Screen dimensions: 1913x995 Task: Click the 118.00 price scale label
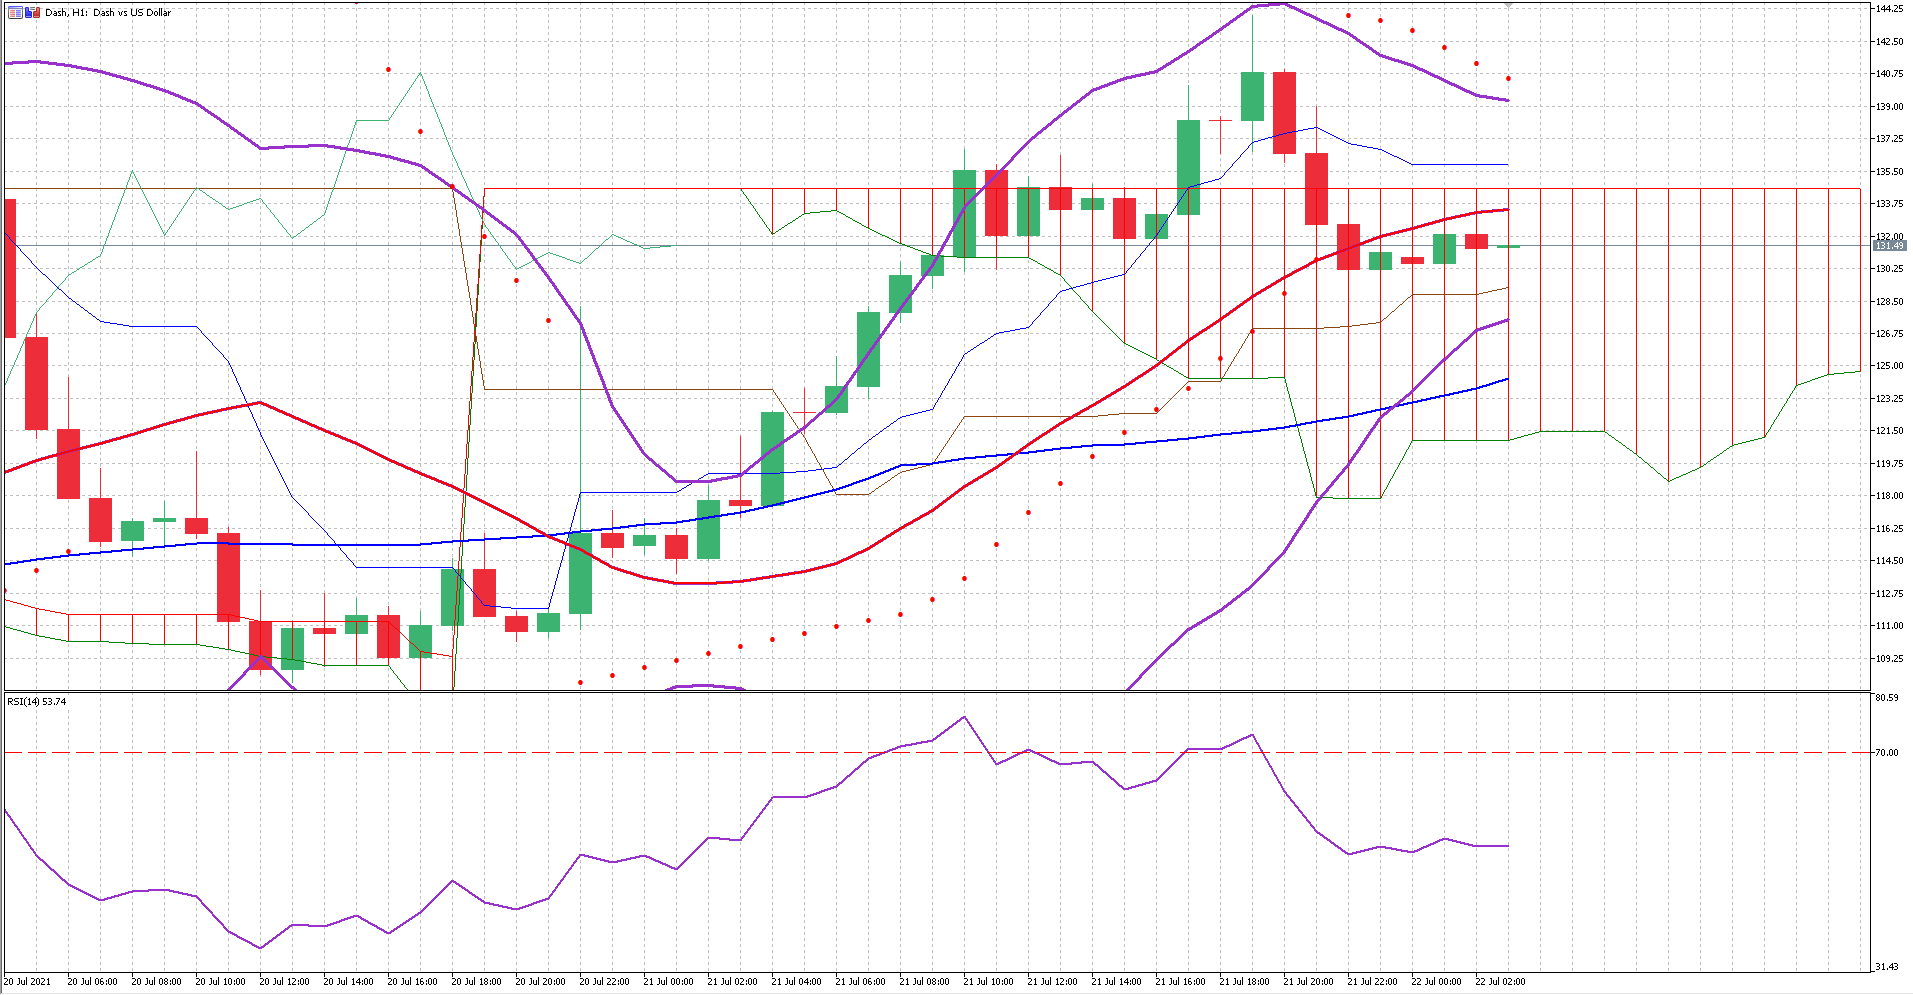click(1888, 496)
